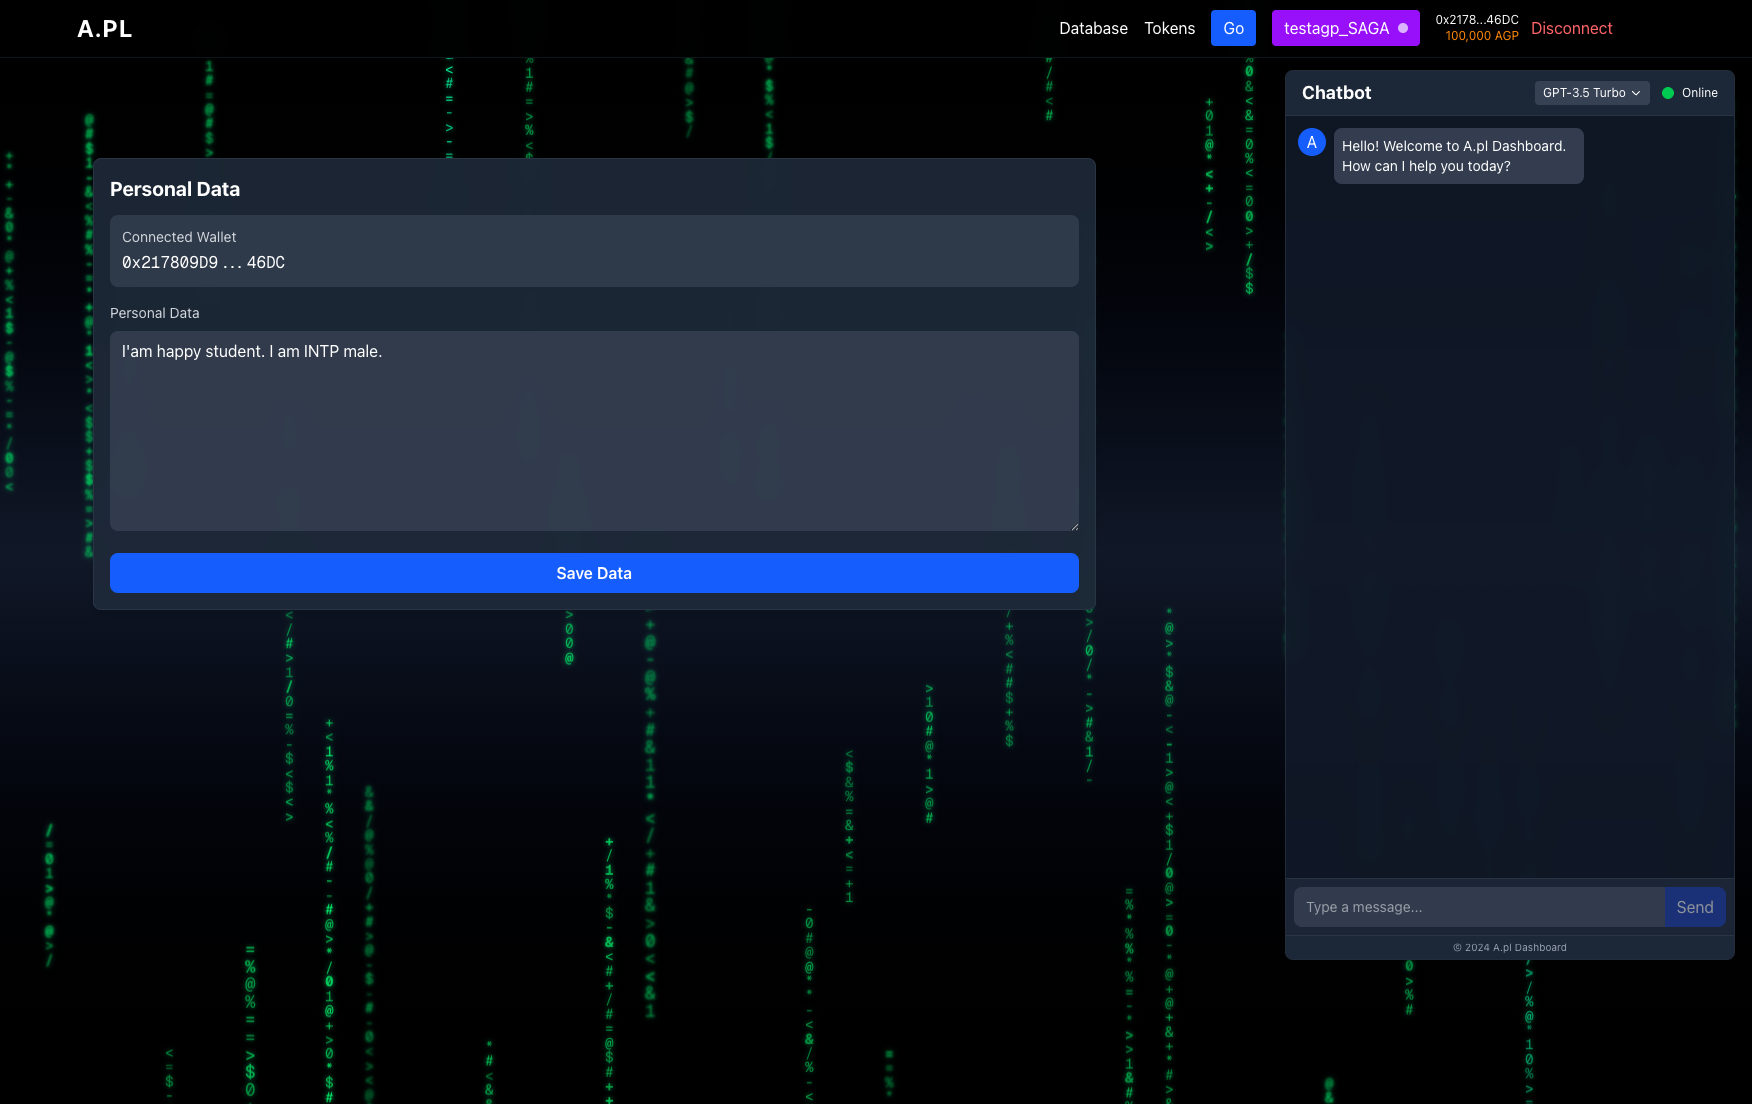
Task: Save the personal data
Action: (594, 573)
